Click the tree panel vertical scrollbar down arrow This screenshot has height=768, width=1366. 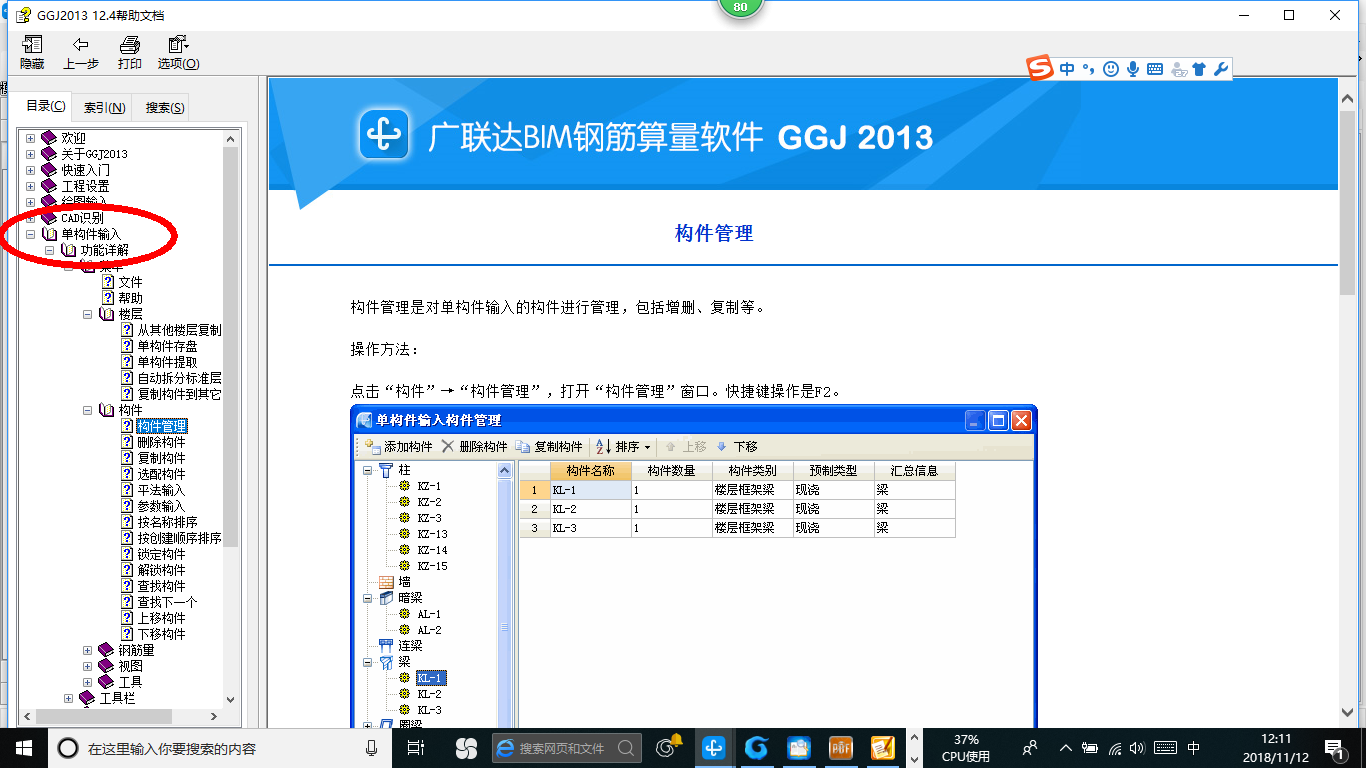[231, 701]
